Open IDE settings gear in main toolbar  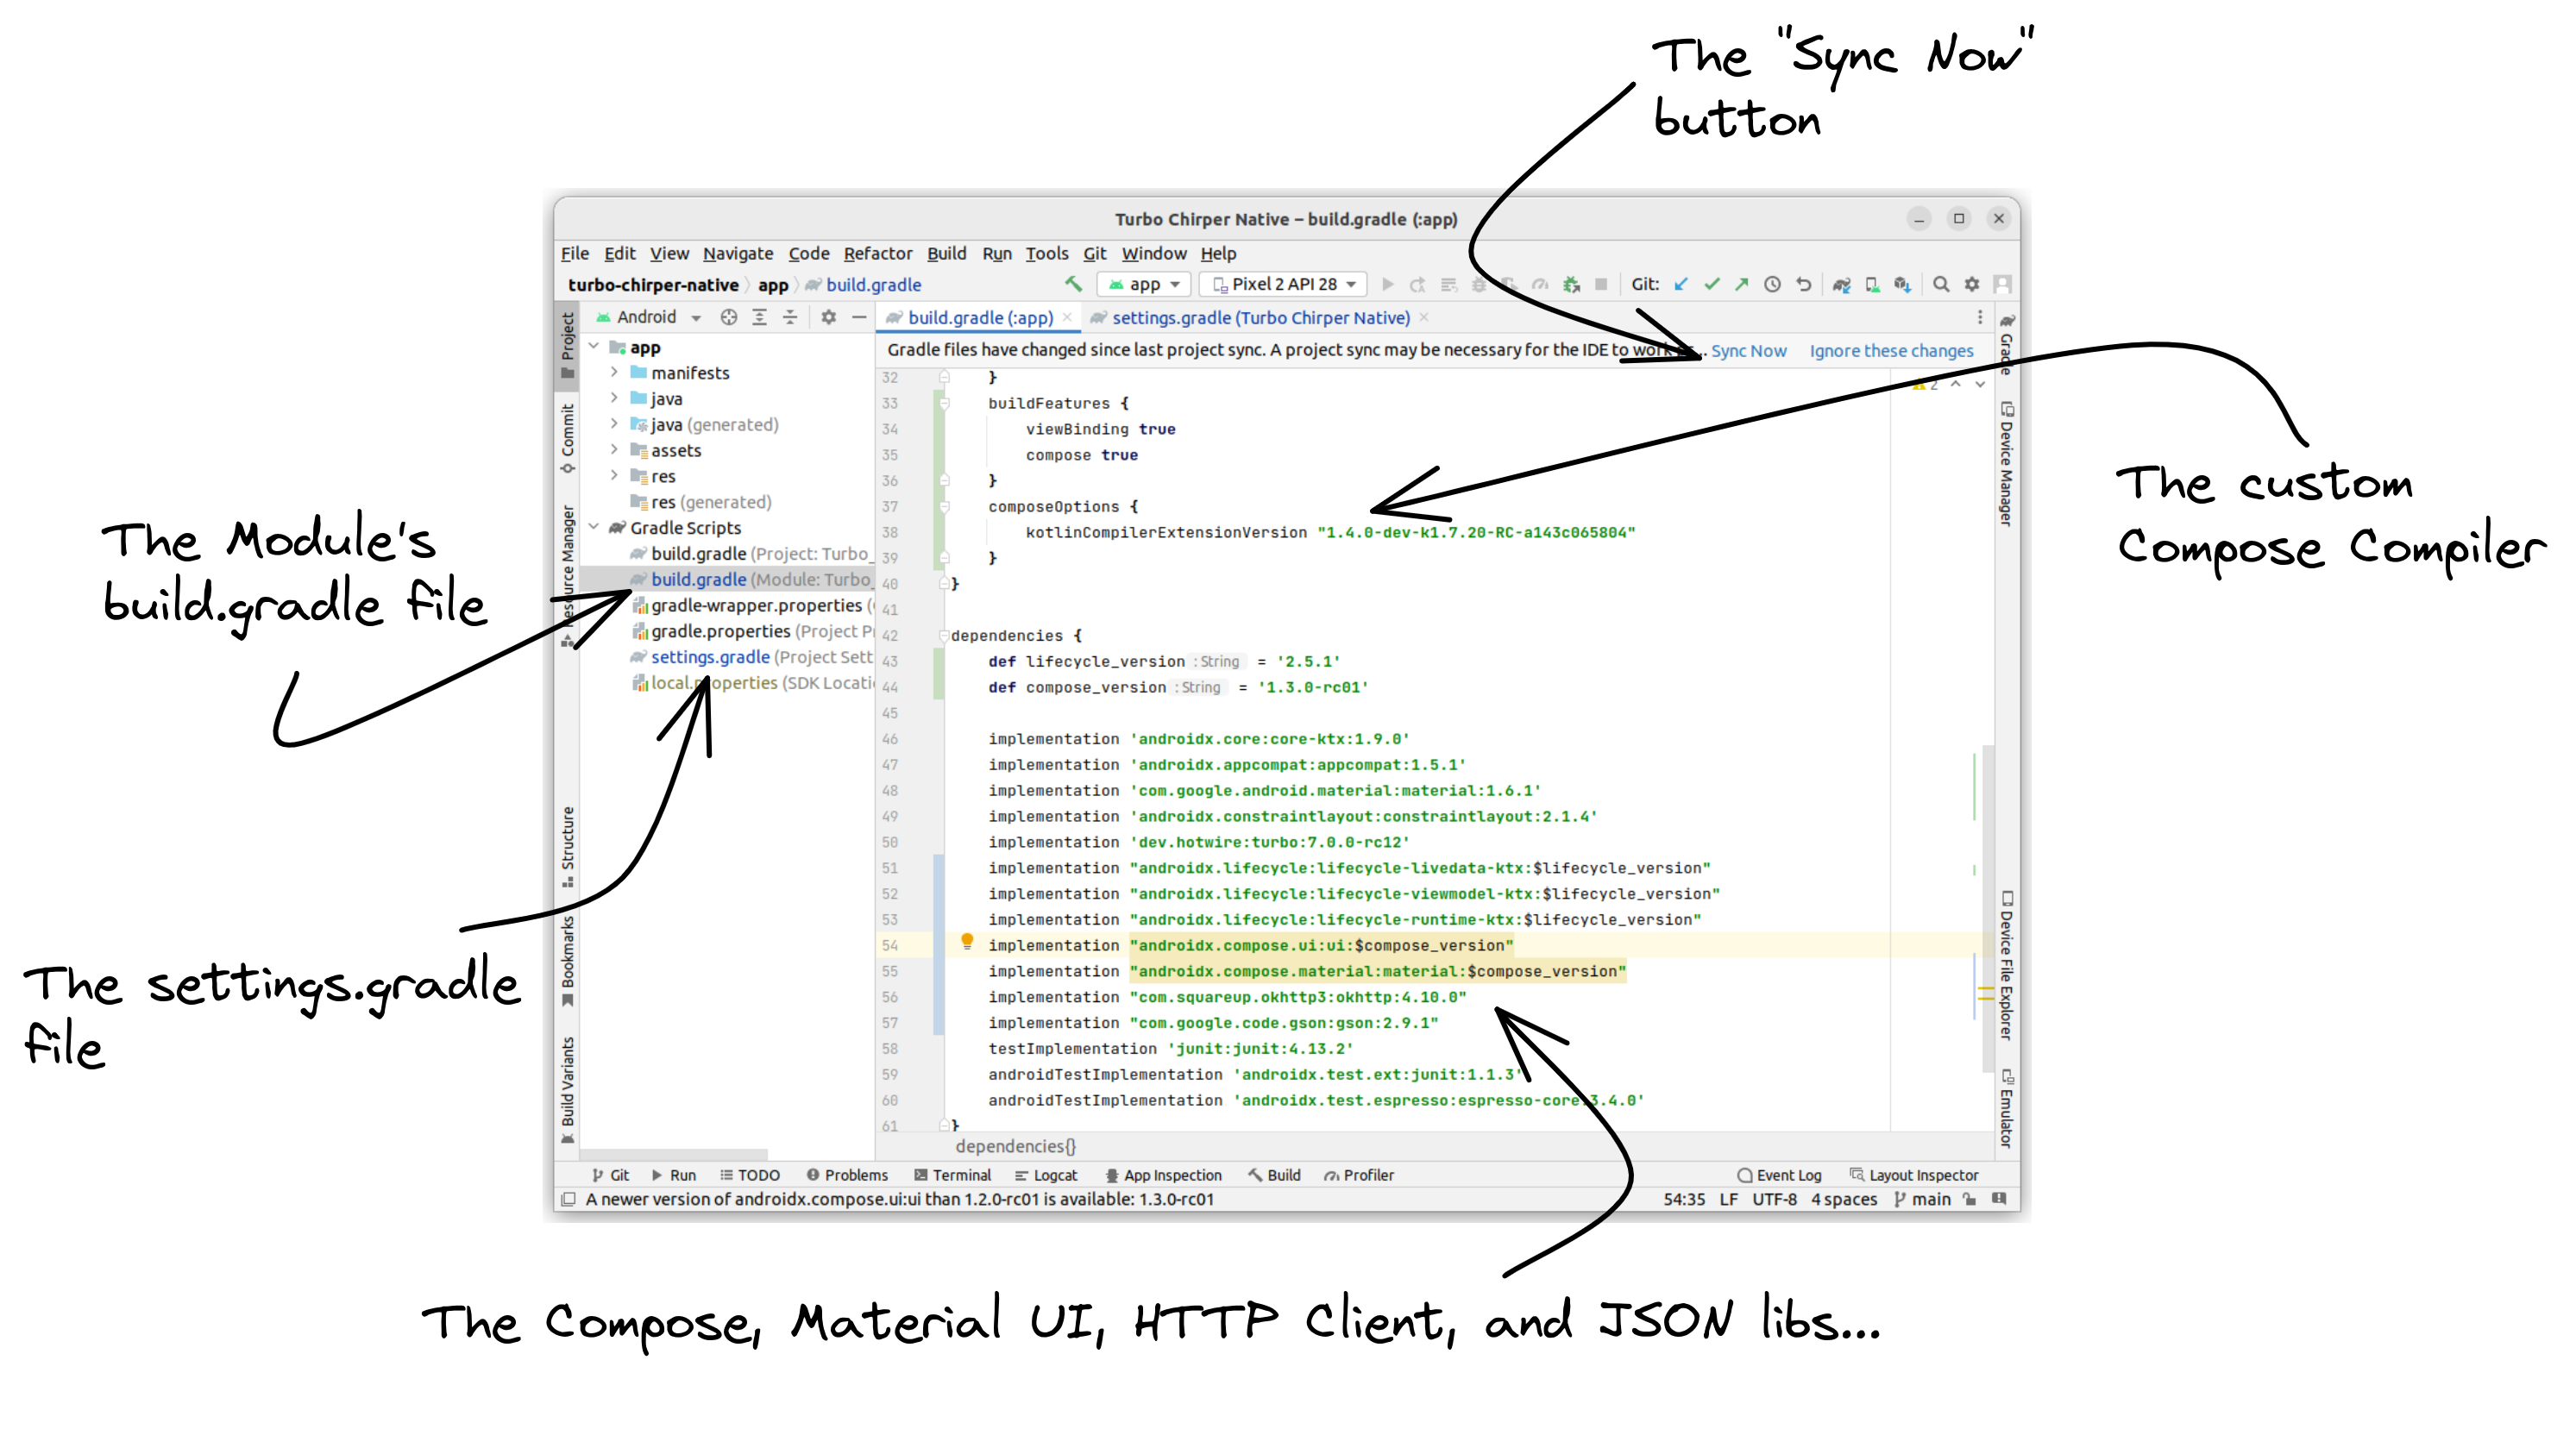pyautogui.click(x=1971, y=284)
